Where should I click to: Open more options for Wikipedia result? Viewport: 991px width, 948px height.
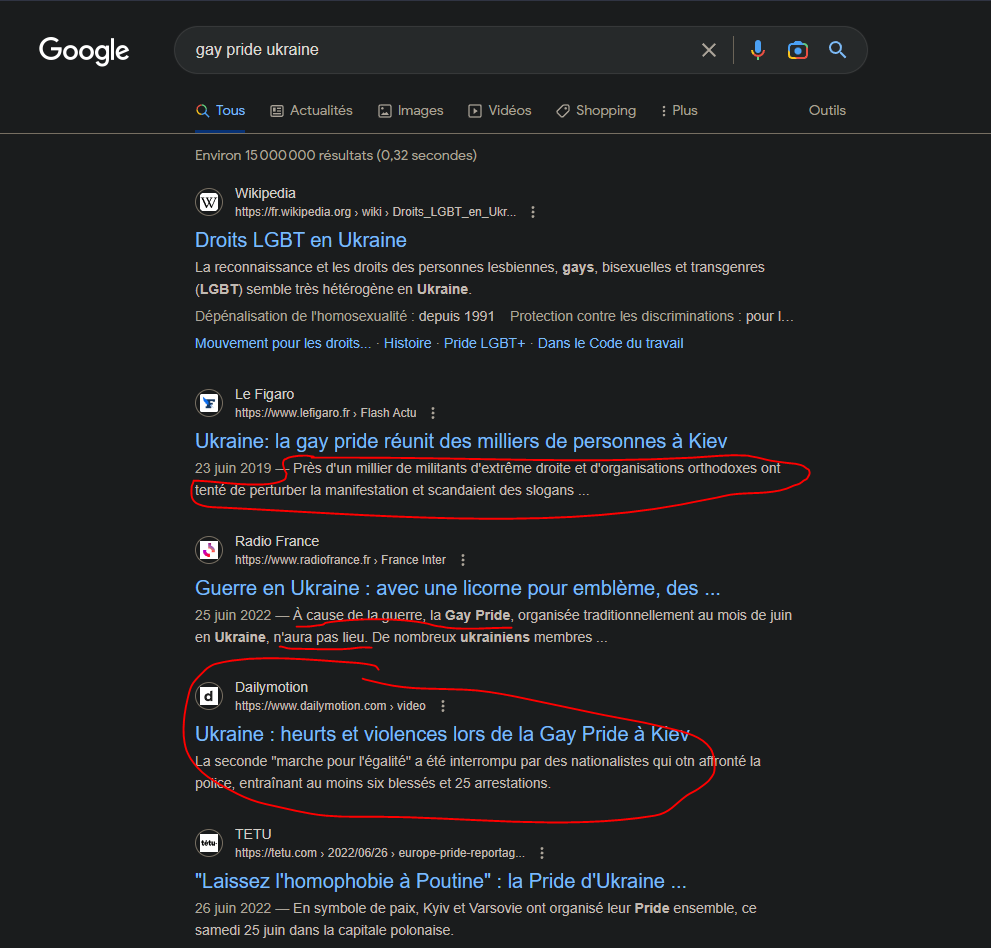click(x=533, y=212)
